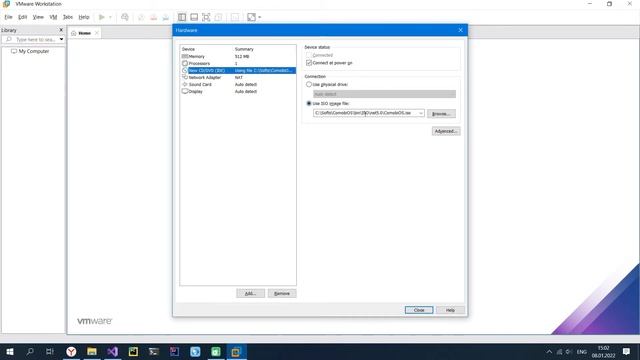Click the Summary column header
The height and width of the screenshot is (360, 640).
[x=244, y=49]
